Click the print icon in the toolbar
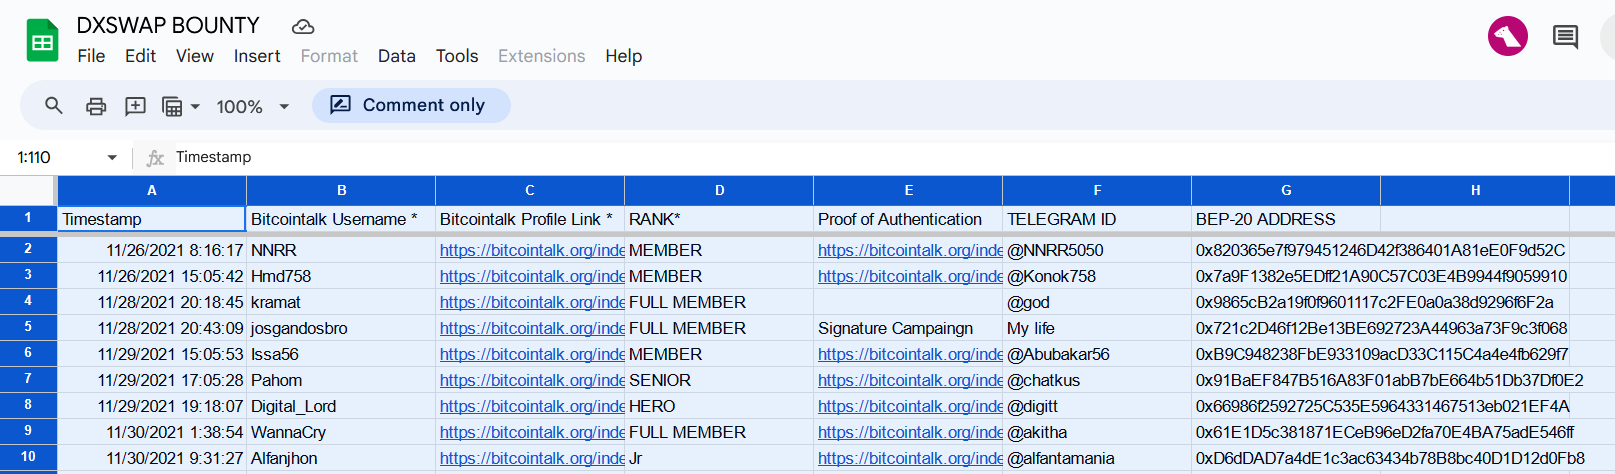Screen dimensions: 1615x474 pyautogui.click(x=96, y=106)
